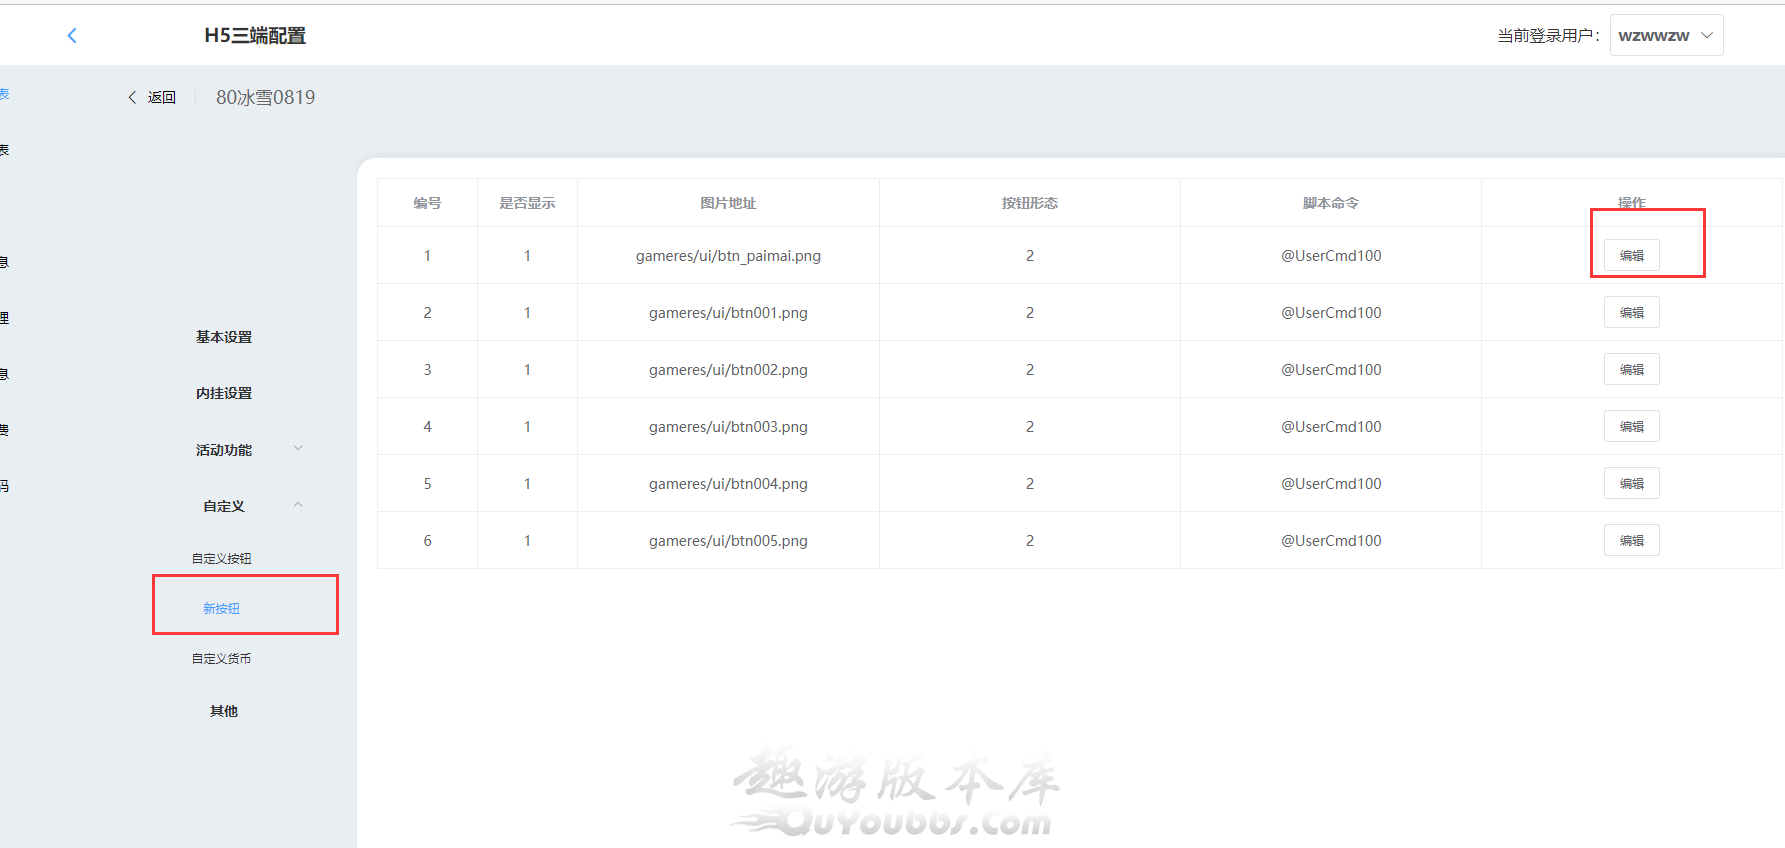The image size is (1785, 848).
Task: Click the gameres/ui/btn_paimai.png cell
Action: tap(728, 256)
